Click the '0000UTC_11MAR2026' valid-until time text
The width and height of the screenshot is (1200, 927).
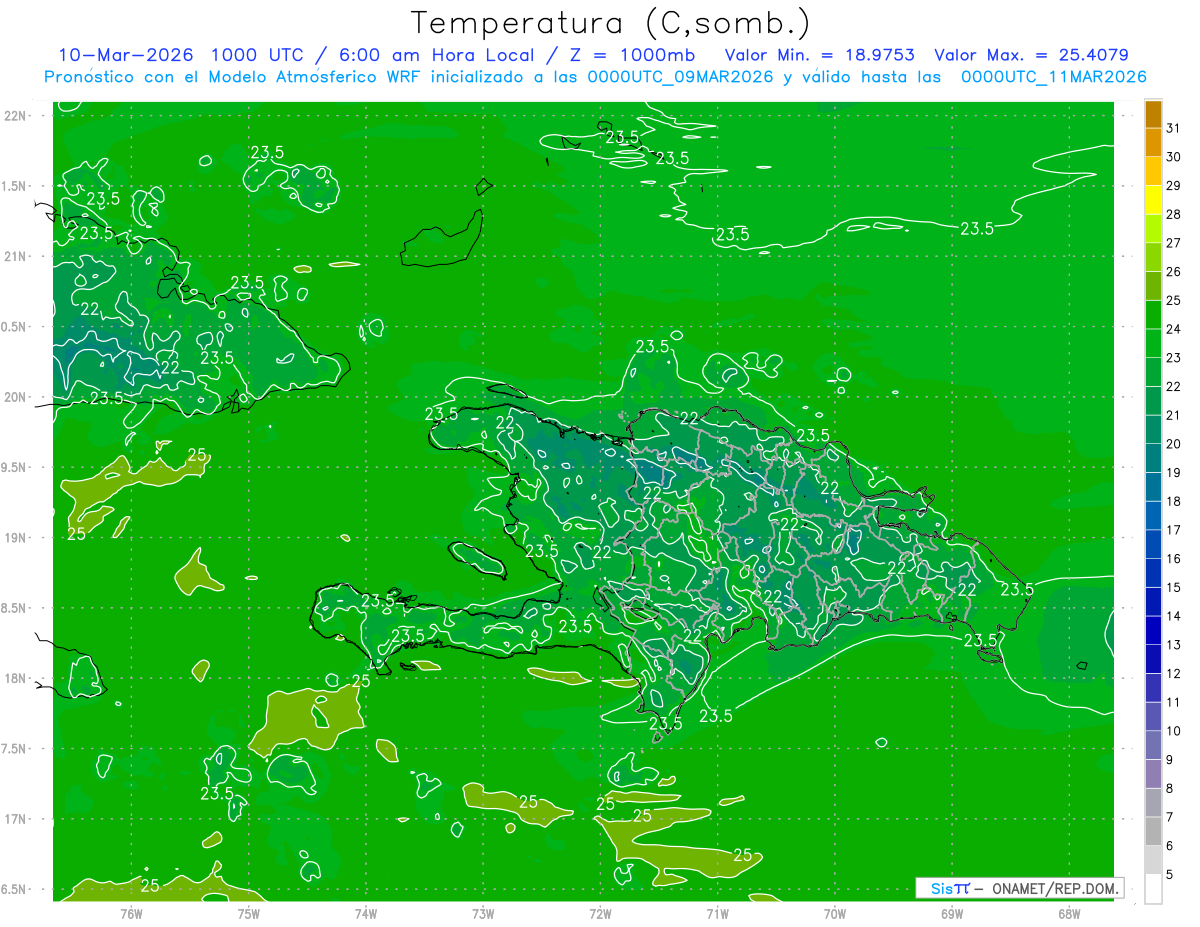pyautogui.click(x=1053, y=77)
